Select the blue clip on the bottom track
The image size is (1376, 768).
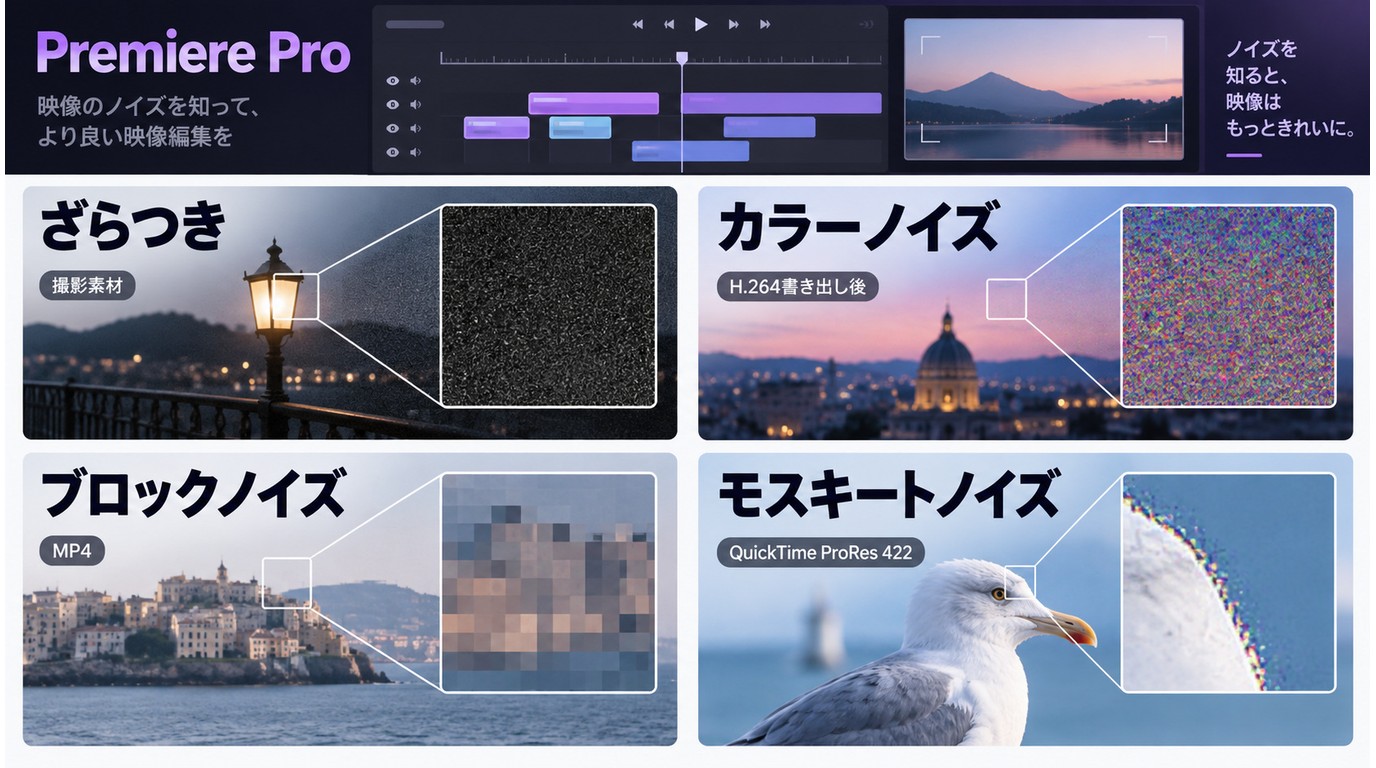tap(690, 151)
